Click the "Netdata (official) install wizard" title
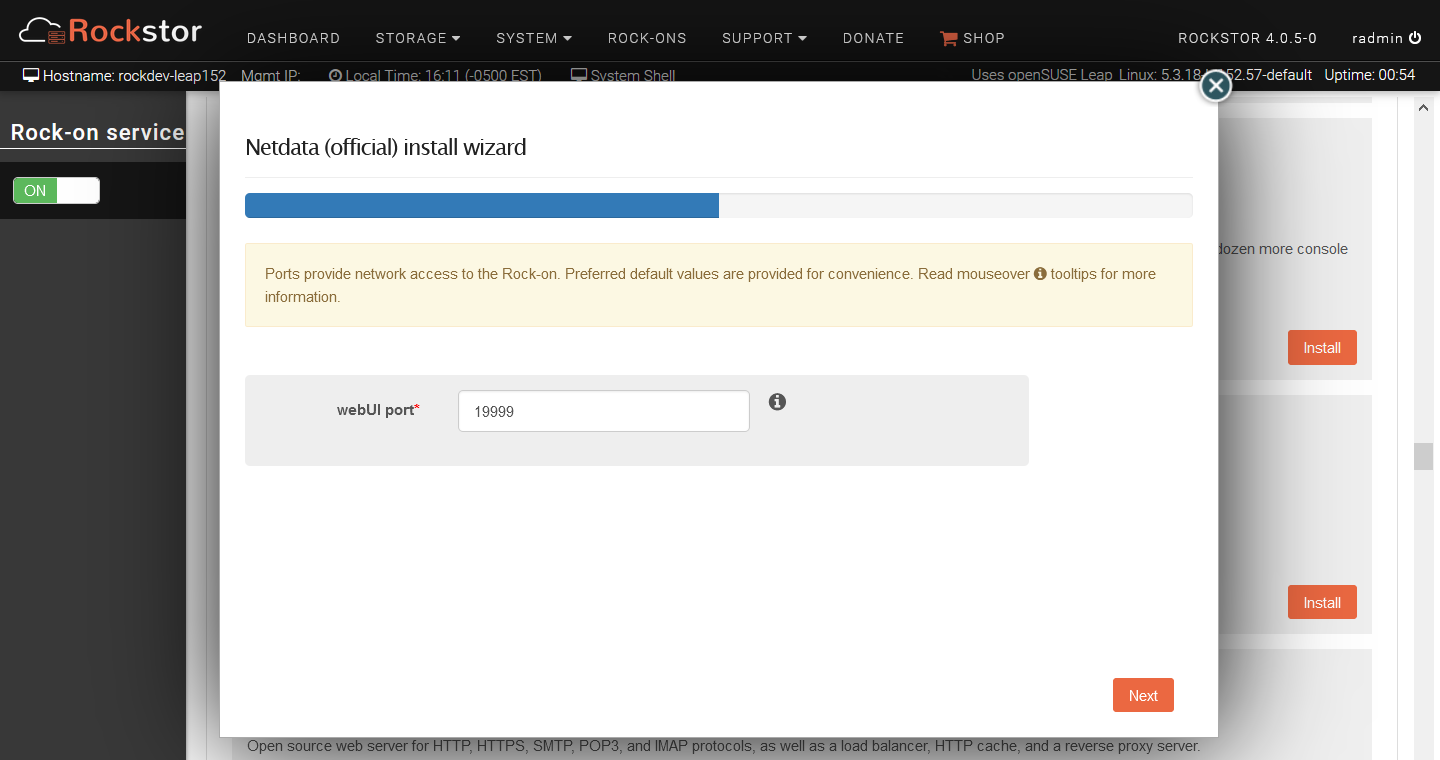Viewport: 1440px width, 760px height. tap(385, 148)
